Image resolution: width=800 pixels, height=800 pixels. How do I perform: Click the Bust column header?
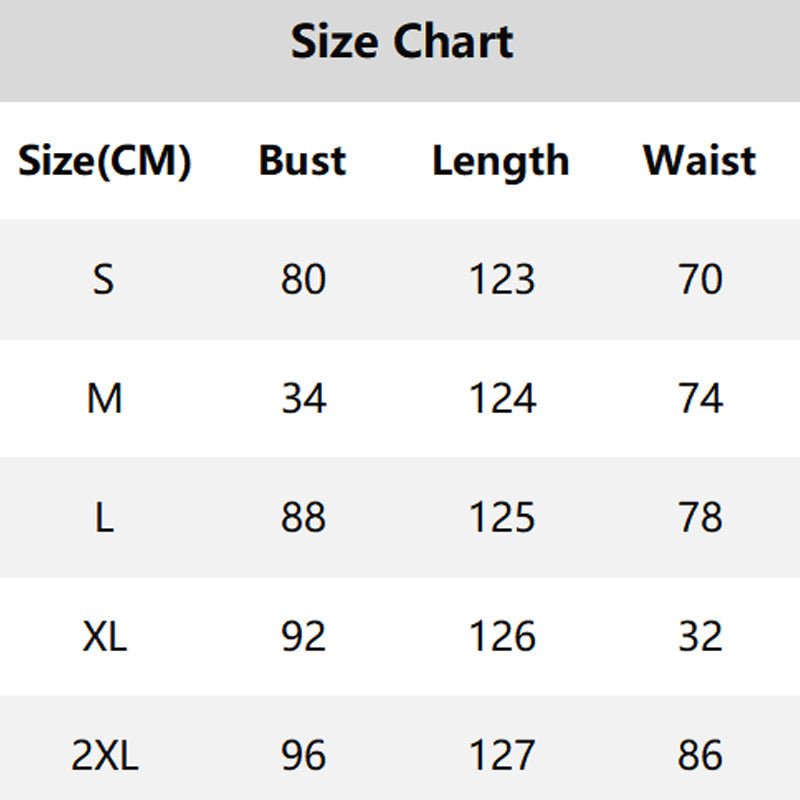click(x=302, y=161)
